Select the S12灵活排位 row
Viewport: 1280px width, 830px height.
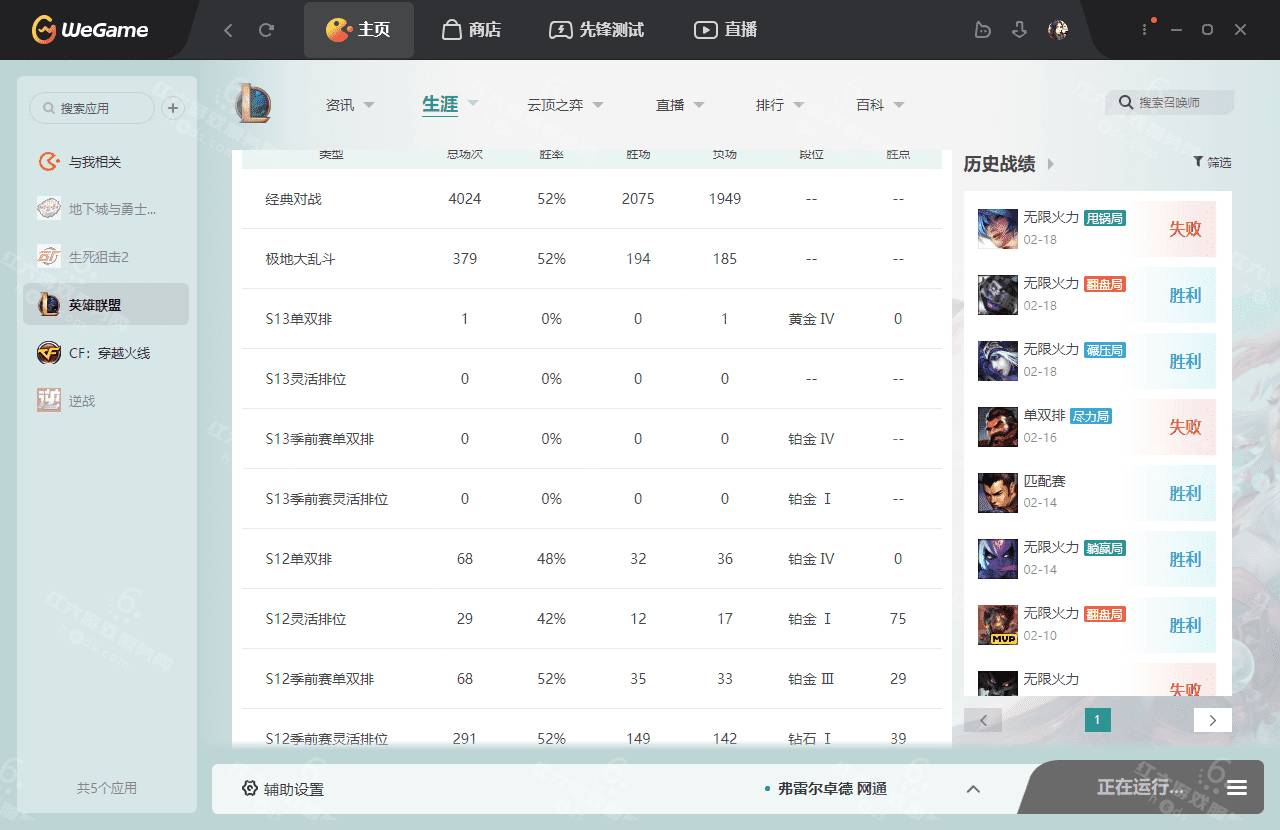click(592, 619)
